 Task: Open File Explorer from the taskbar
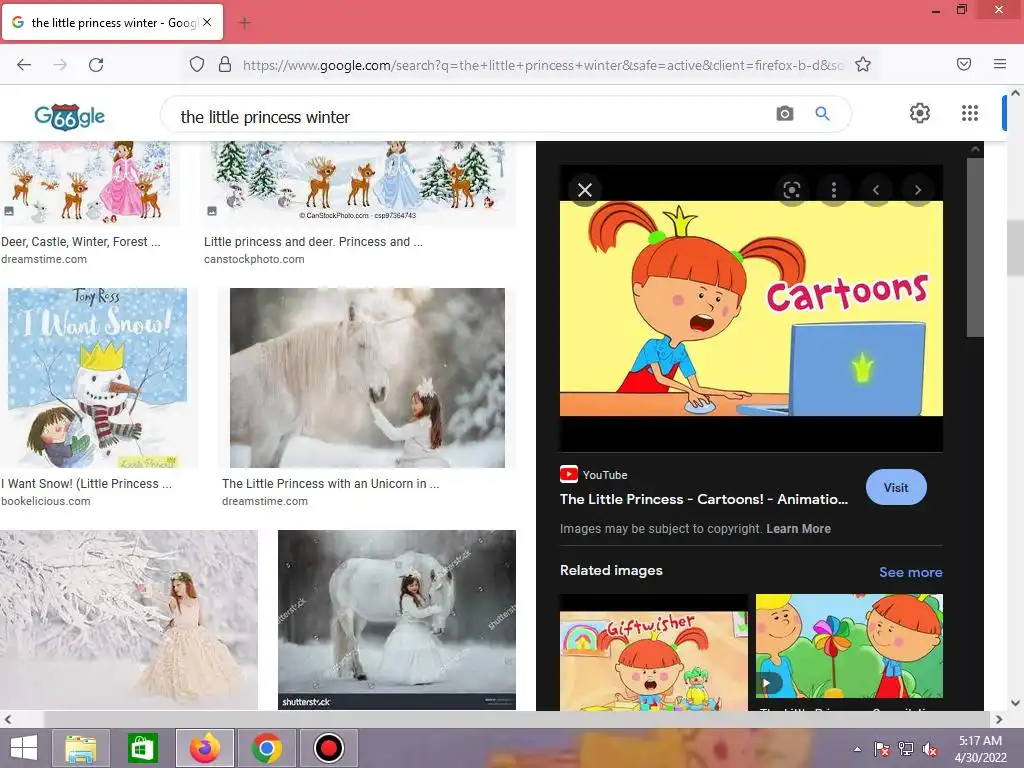pyautogui.click(x=81, y=748)
